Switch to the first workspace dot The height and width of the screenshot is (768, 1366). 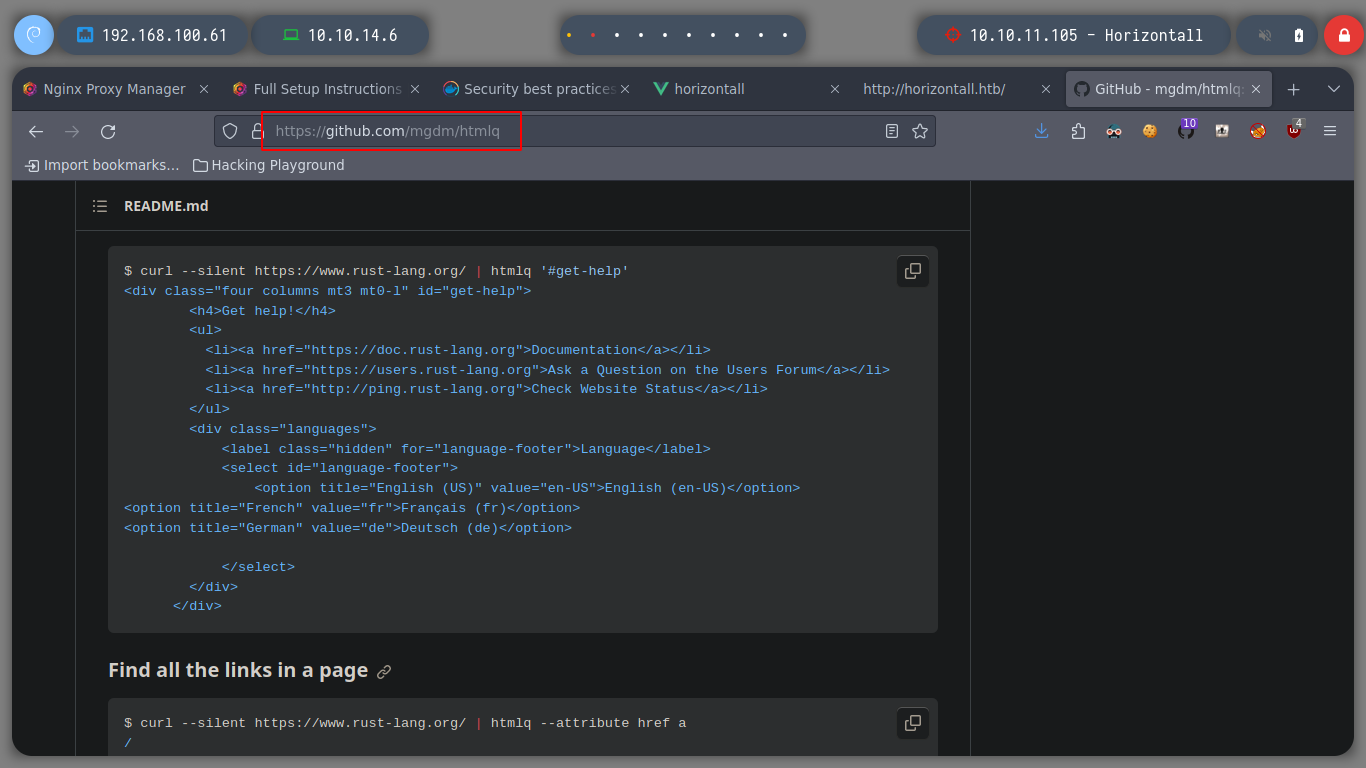(569, 35)
